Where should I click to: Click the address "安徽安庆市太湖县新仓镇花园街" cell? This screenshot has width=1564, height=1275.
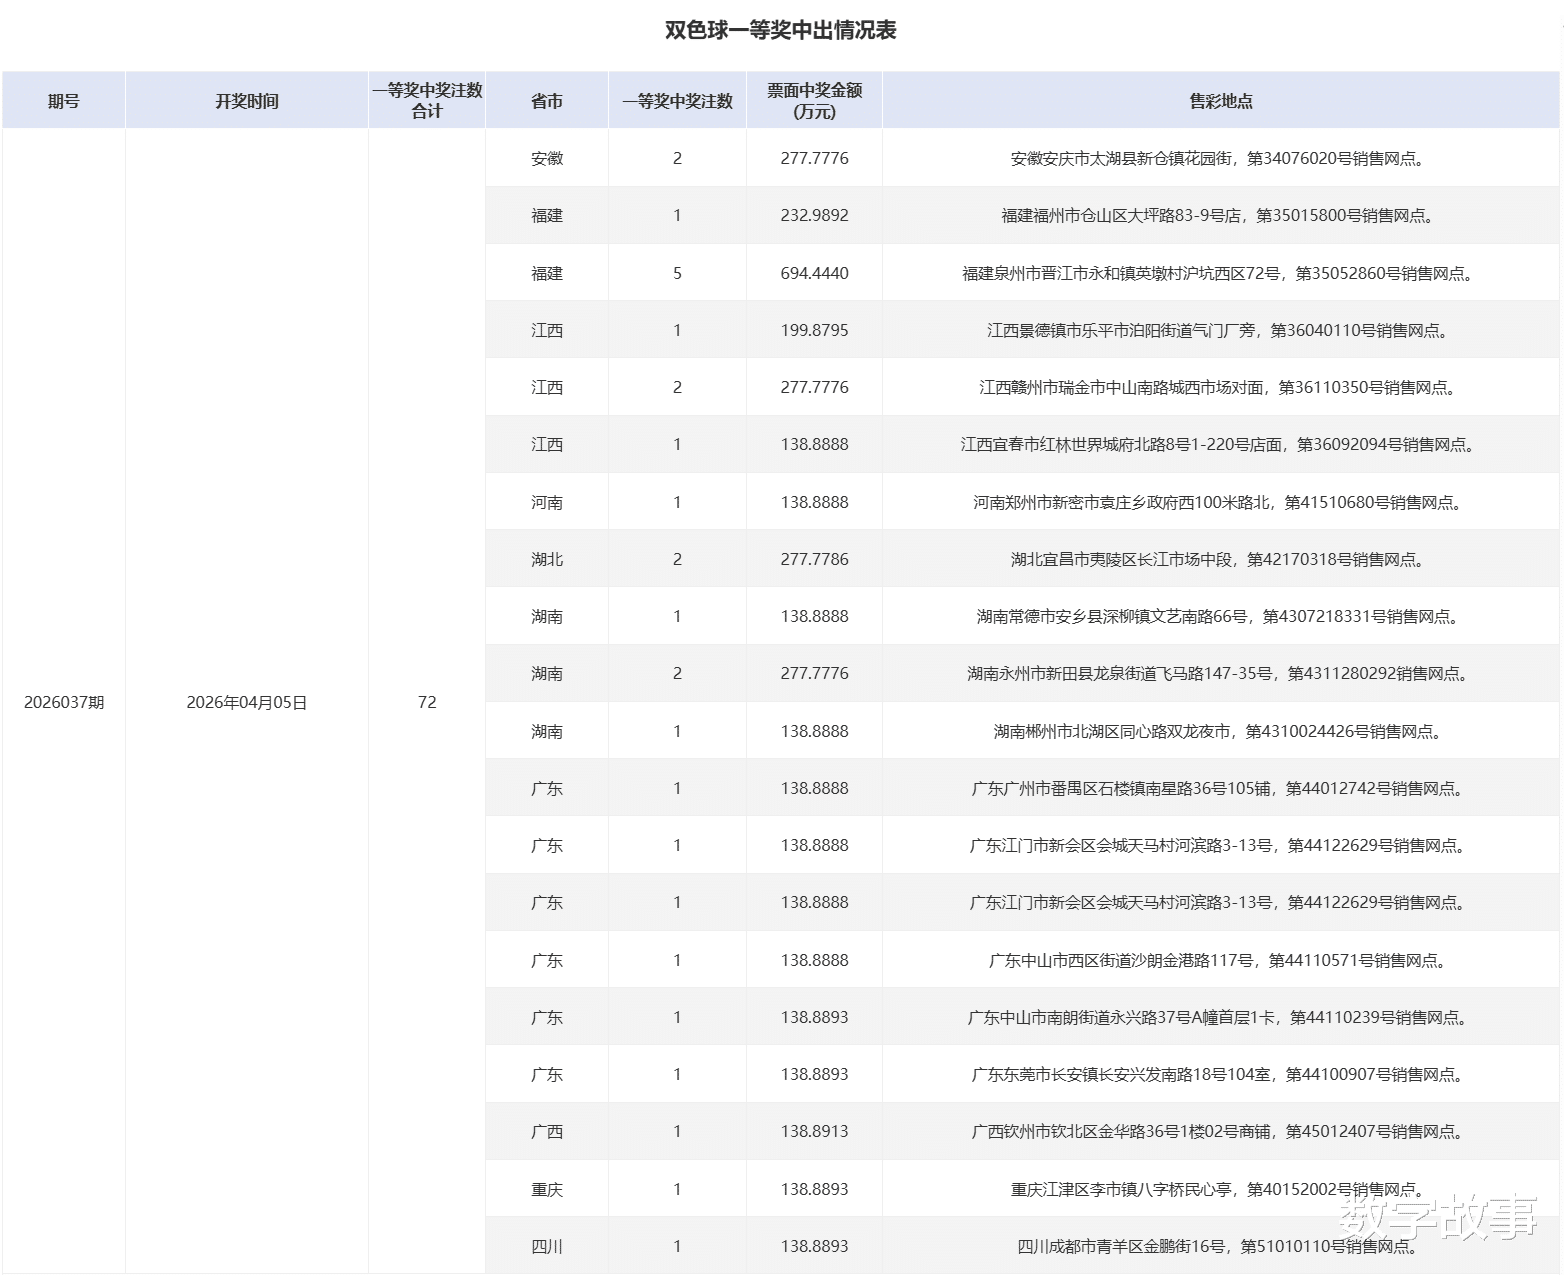click(x=1221, y=158)
